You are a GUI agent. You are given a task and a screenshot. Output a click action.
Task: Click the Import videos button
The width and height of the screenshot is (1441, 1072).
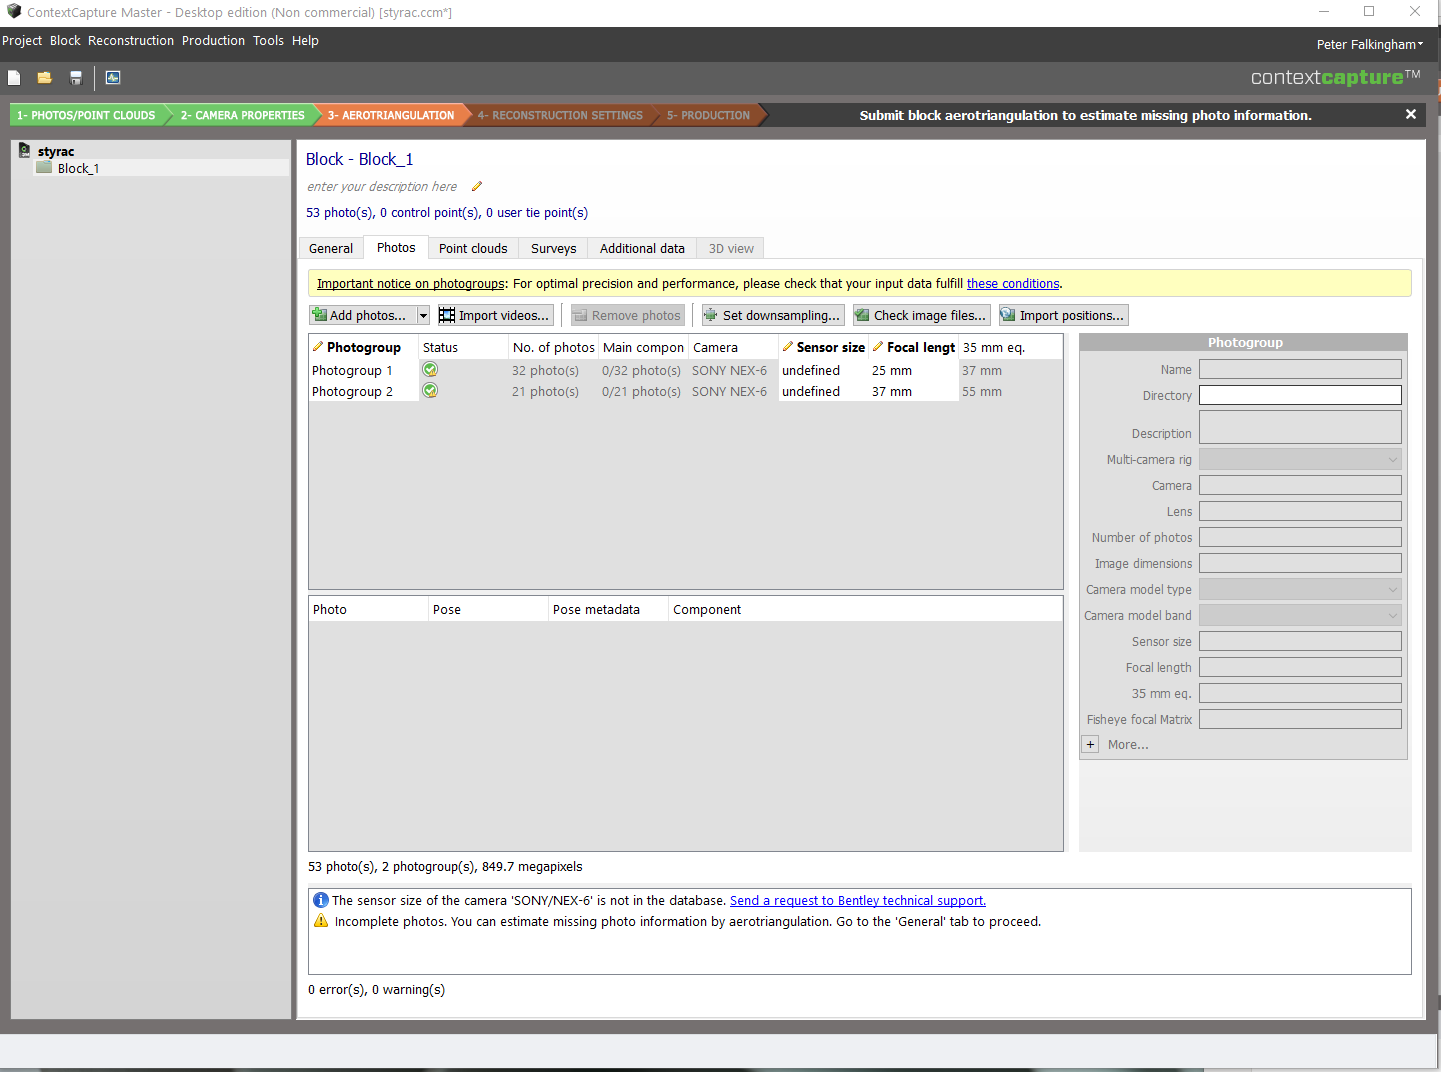pos(495,316)
